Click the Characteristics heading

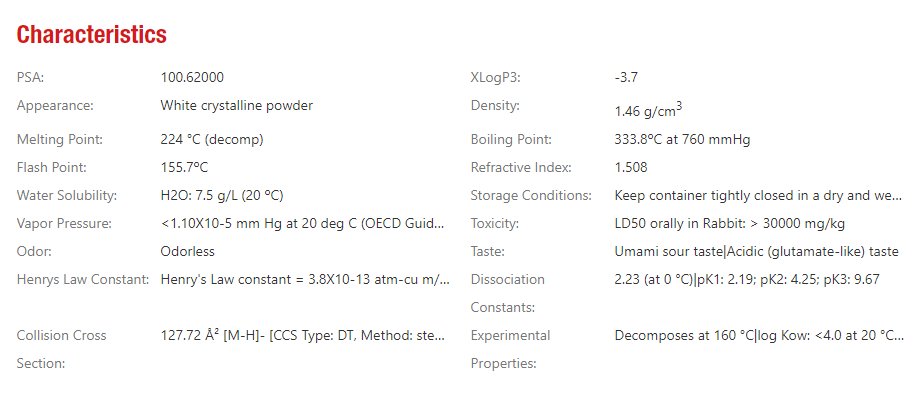91,35
